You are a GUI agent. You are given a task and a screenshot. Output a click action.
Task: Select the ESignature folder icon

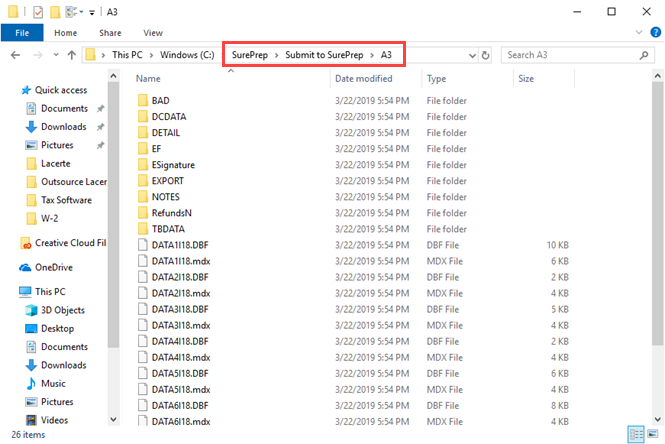point(143,165)
